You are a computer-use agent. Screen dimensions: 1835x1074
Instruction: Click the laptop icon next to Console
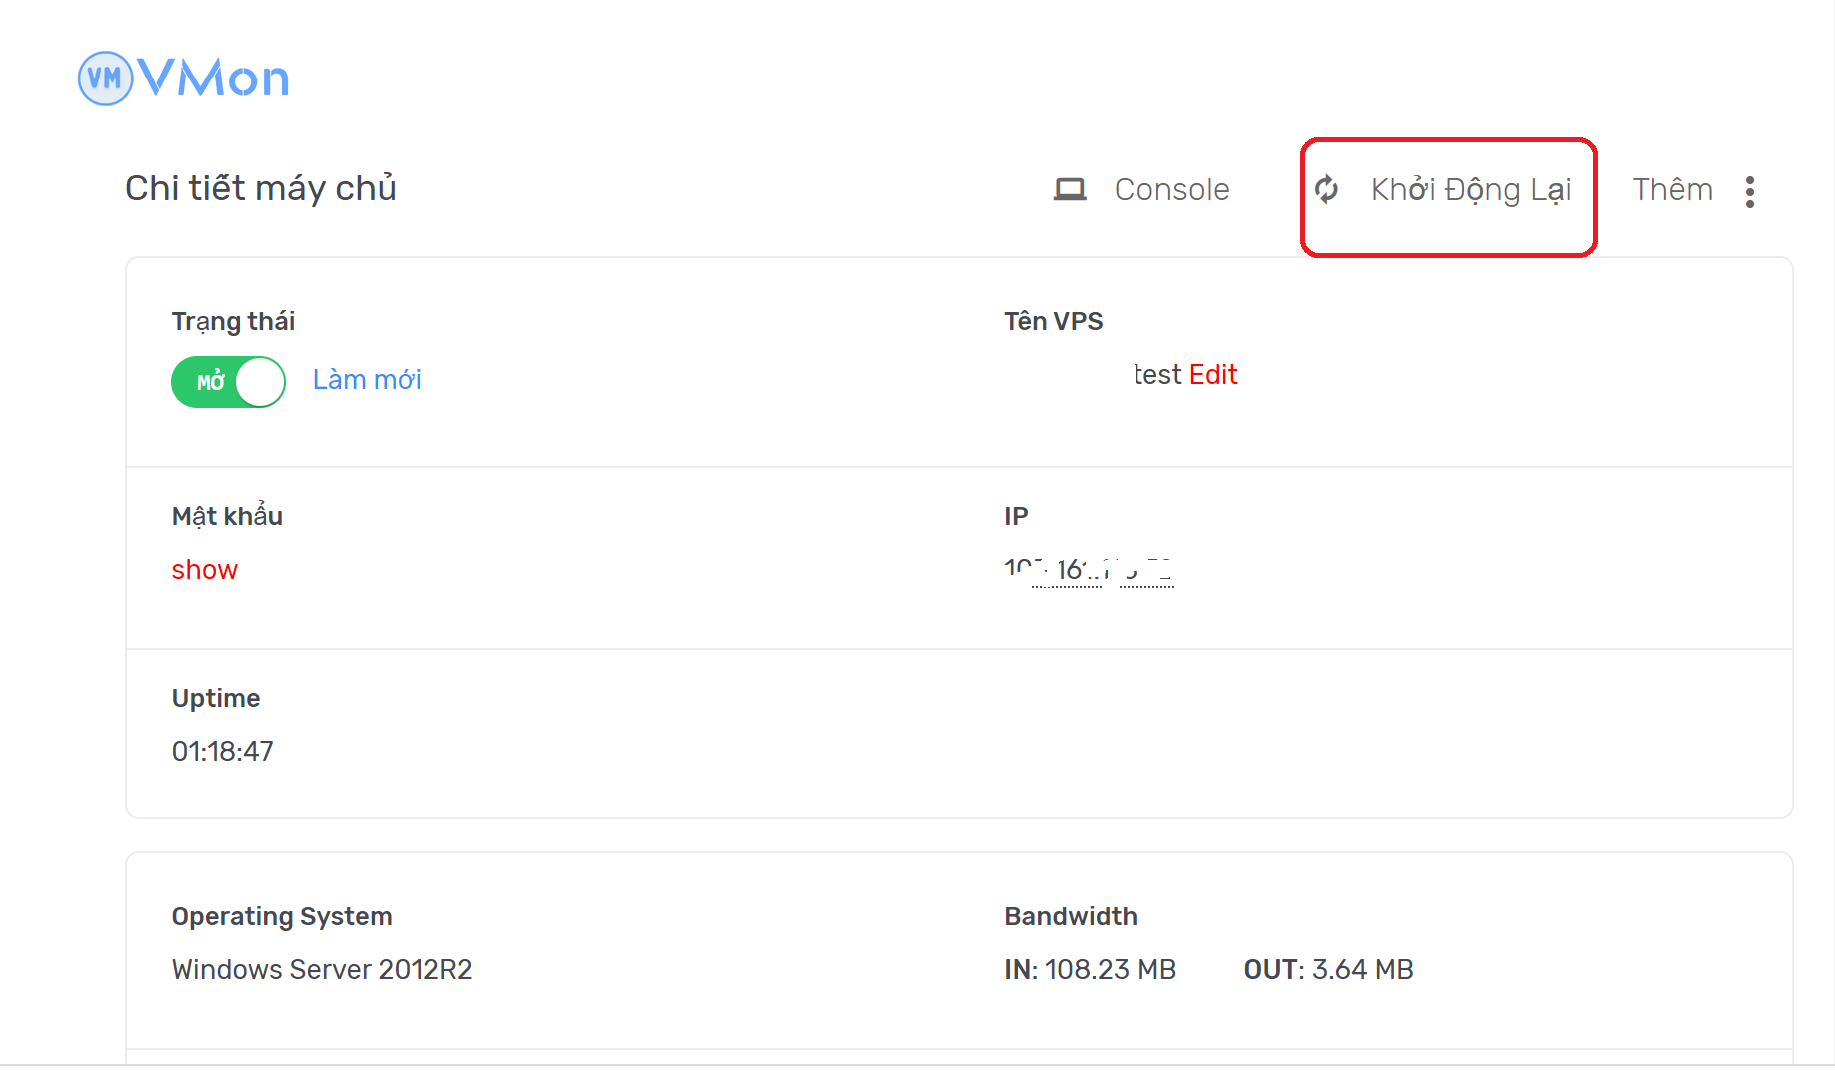point(1070,188)
